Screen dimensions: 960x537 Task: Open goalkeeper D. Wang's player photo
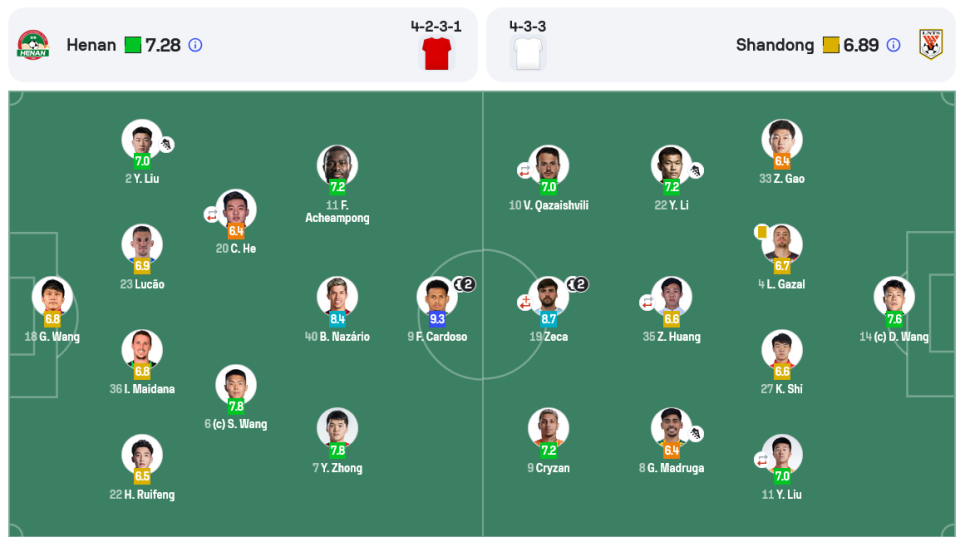click(x=894, y=296)
